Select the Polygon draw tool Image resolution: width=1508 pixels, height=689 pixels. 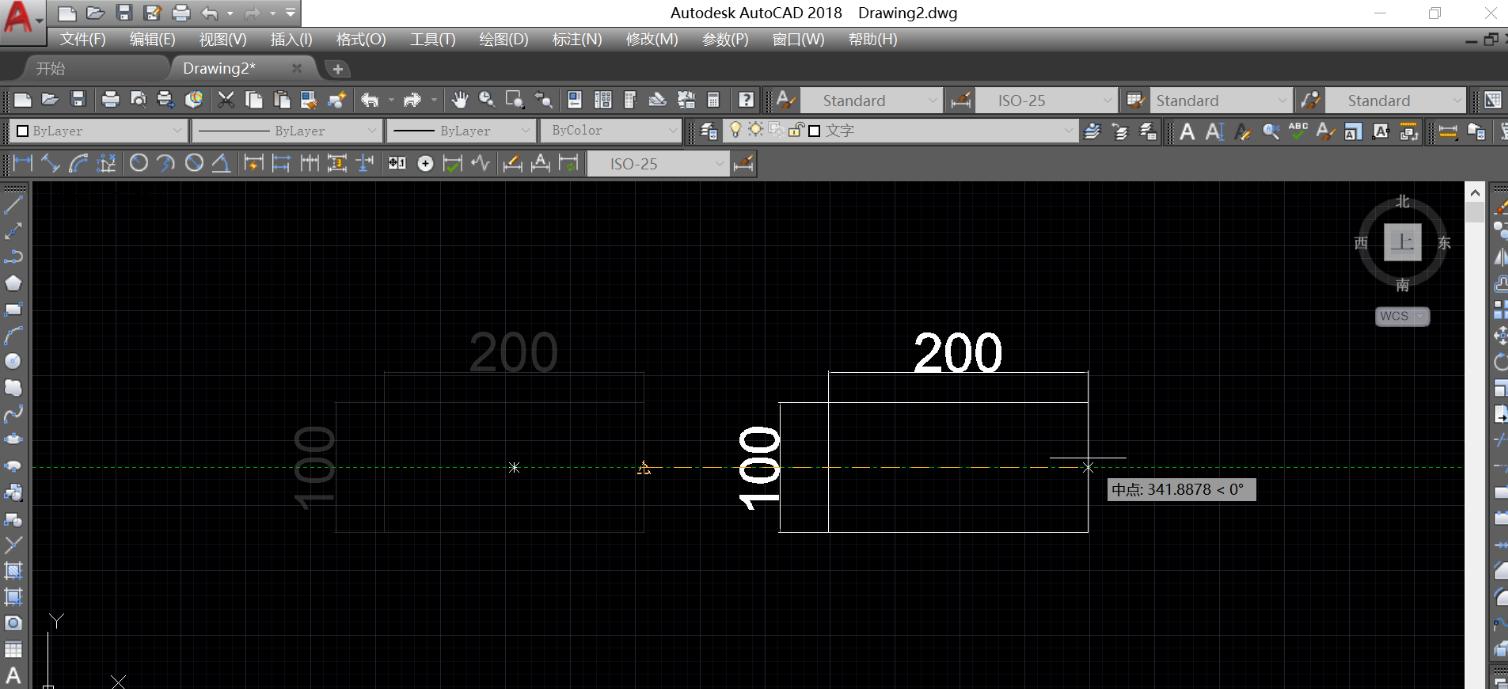14,283
